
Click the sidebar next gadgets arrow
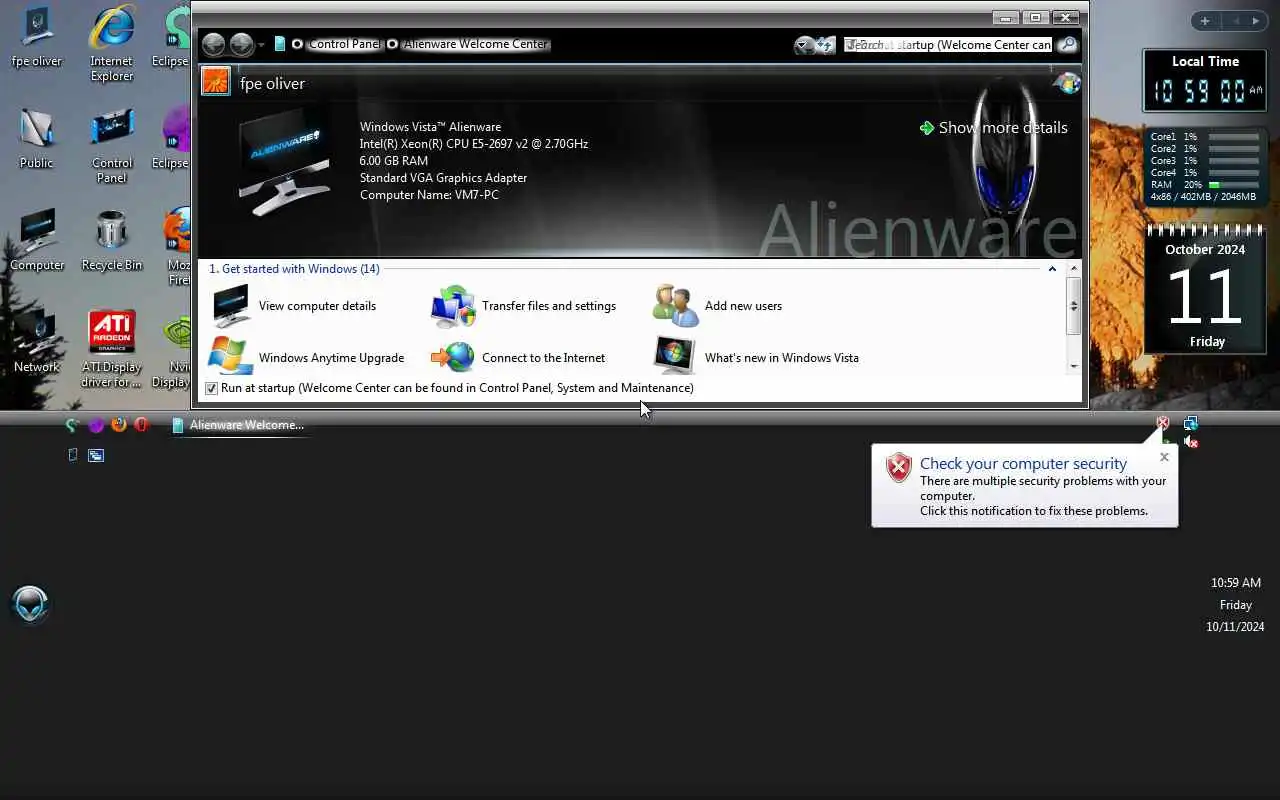pos(1256,21)
